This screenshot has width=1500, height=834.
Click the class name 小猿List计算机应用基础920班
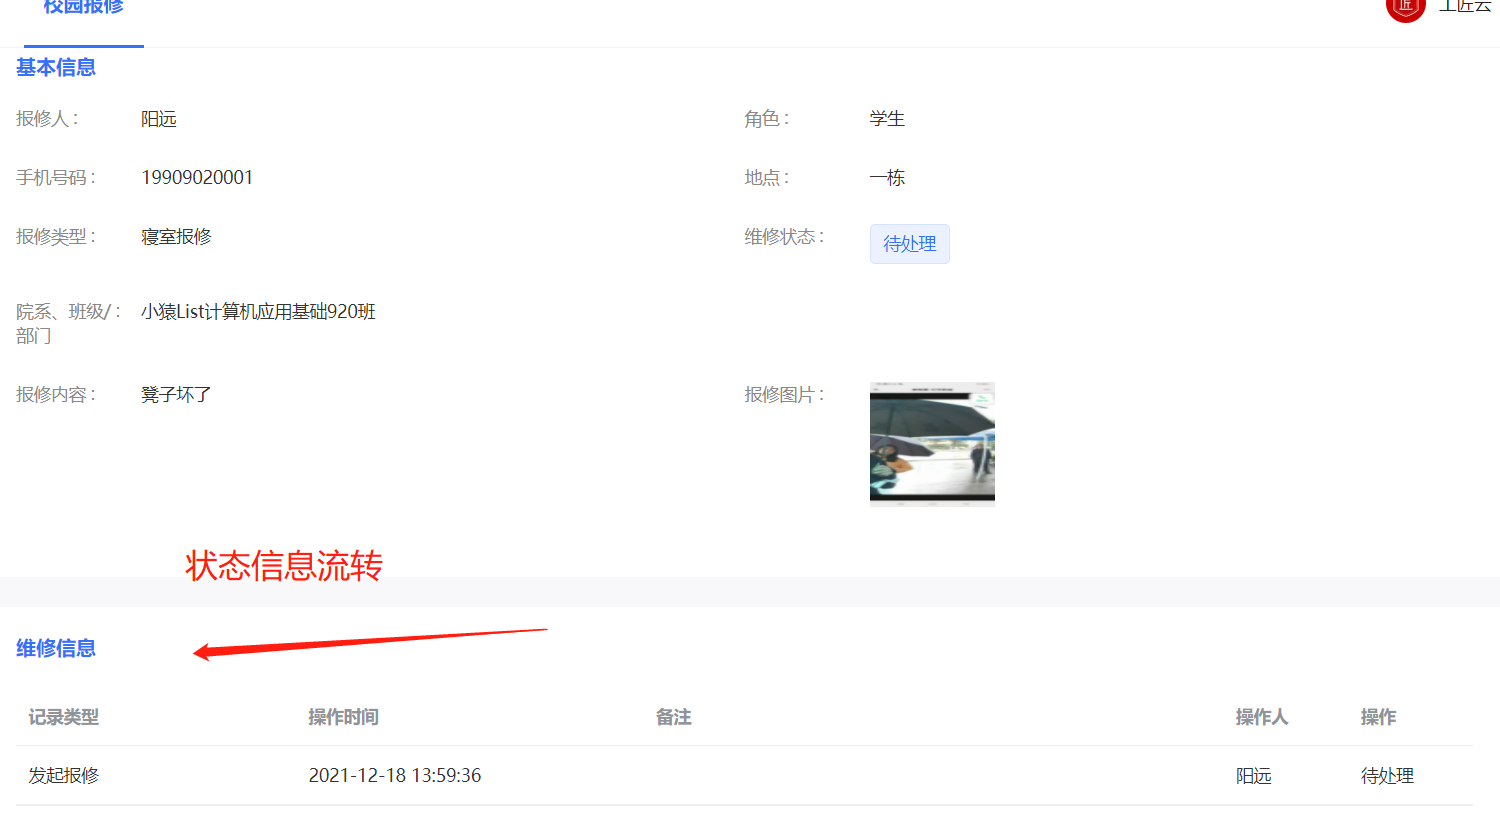258,311
